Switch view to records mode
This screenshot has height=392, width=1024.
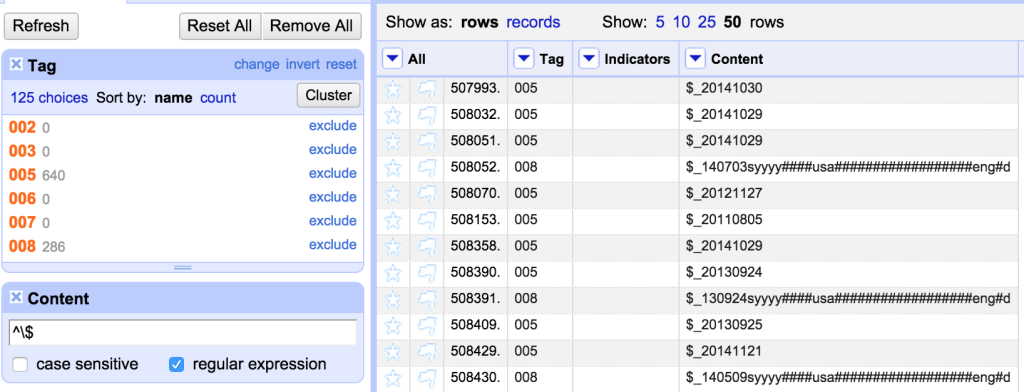533,22
